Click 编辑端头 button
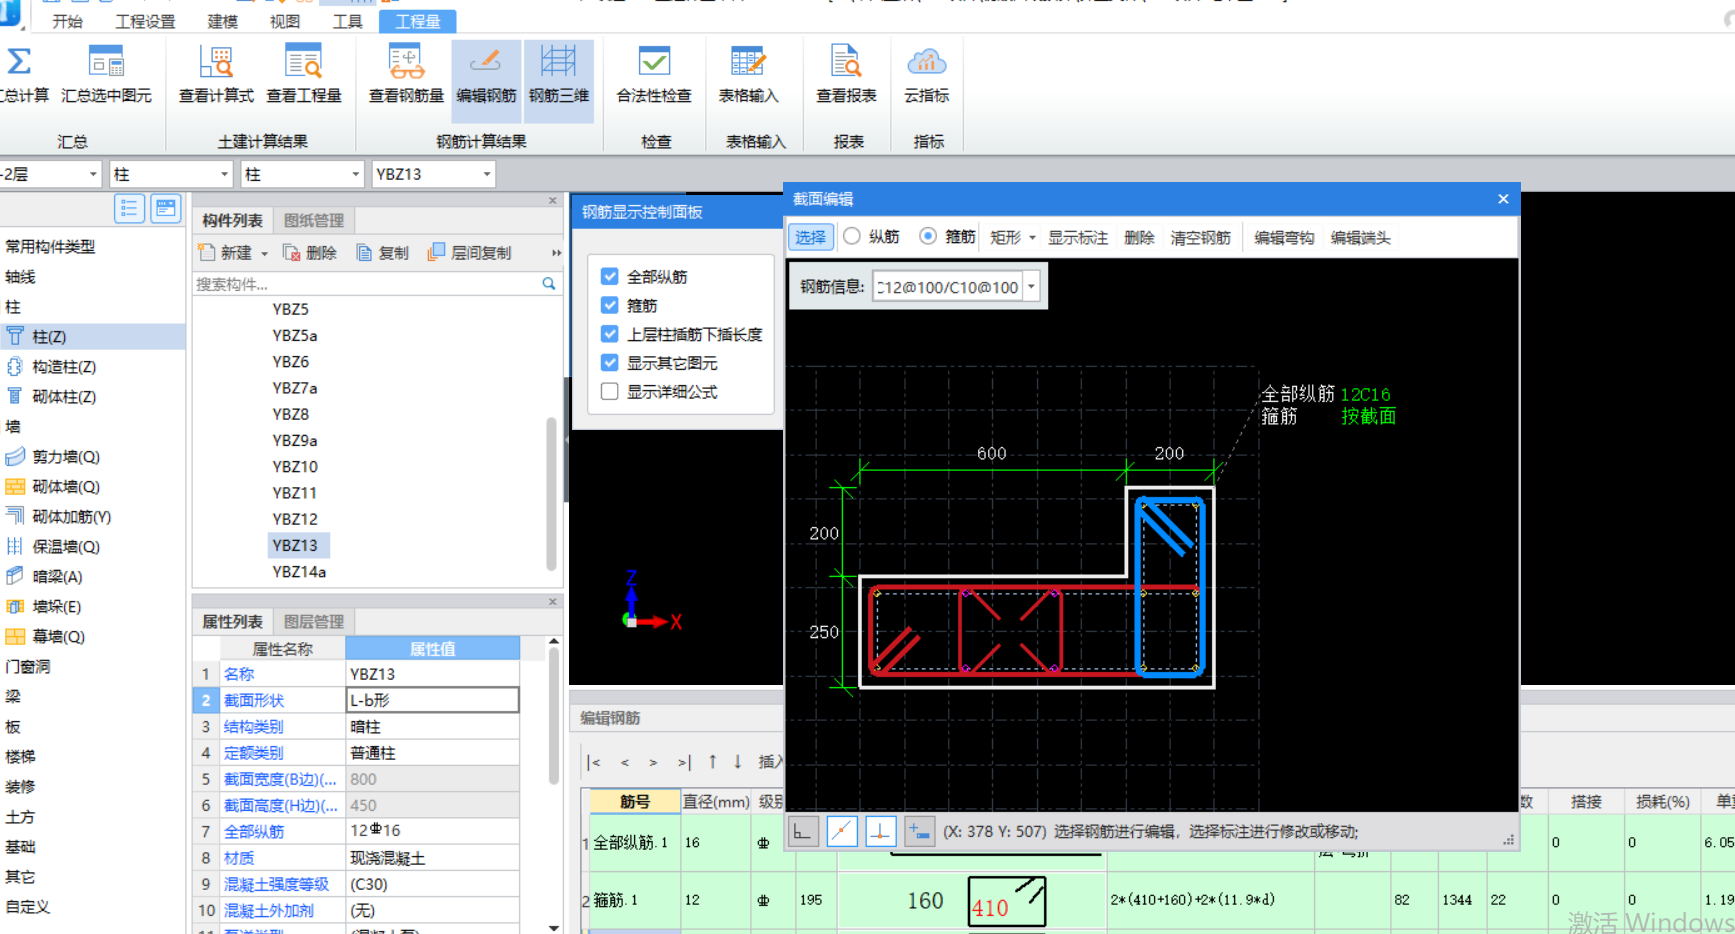The height and width of the screenshot is (934, 1735). point(1360,238)
